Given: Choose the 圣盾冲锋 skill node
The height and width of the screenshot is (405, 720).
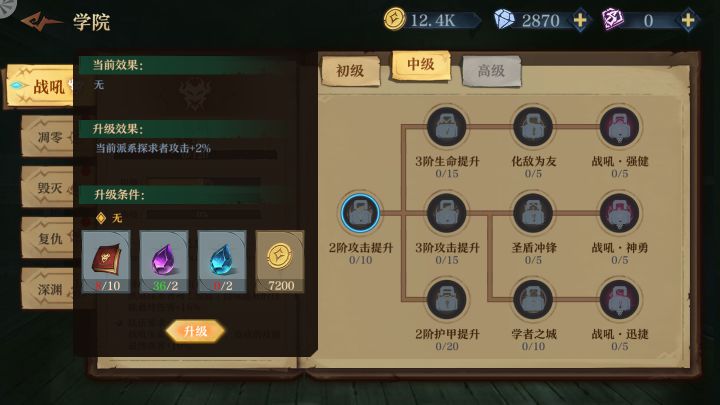Looking at the screenshot, I should point(533,213).
